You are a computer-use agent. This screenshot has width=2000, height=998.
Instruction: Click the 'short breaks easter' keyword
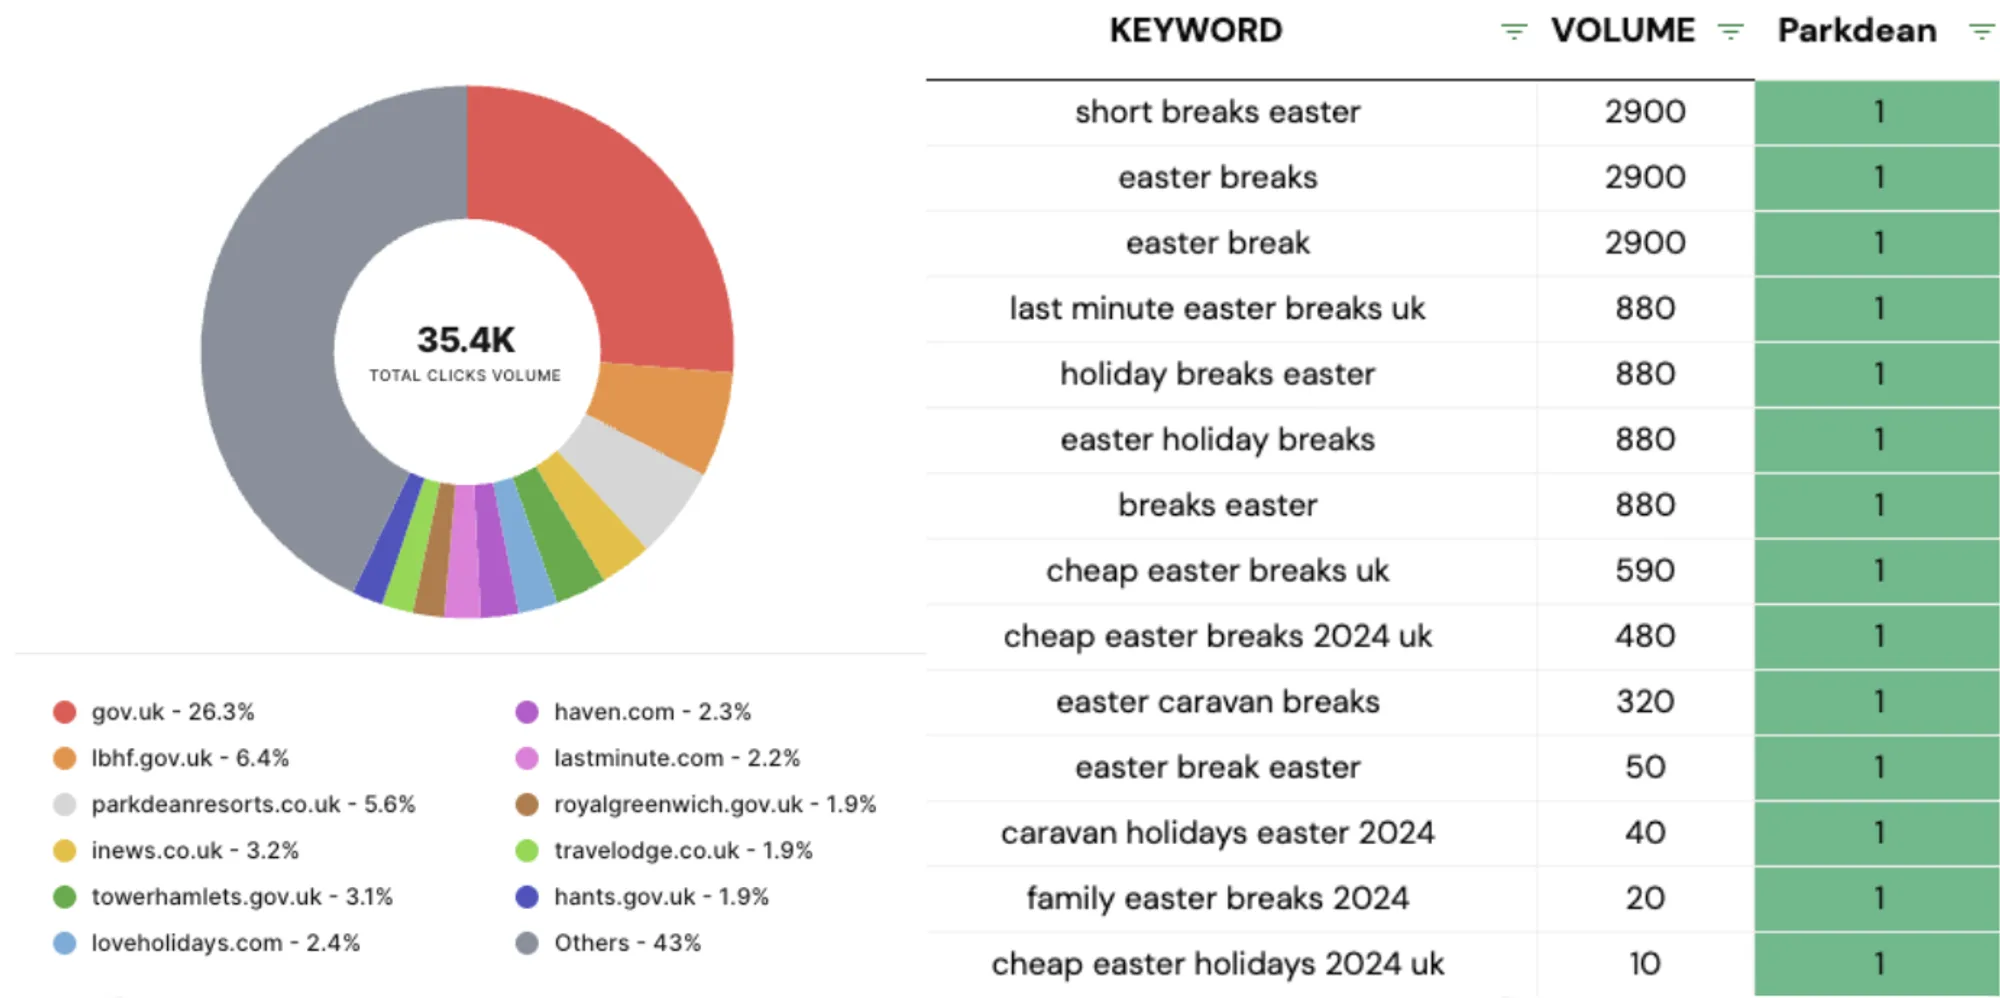pos(1217,112)
